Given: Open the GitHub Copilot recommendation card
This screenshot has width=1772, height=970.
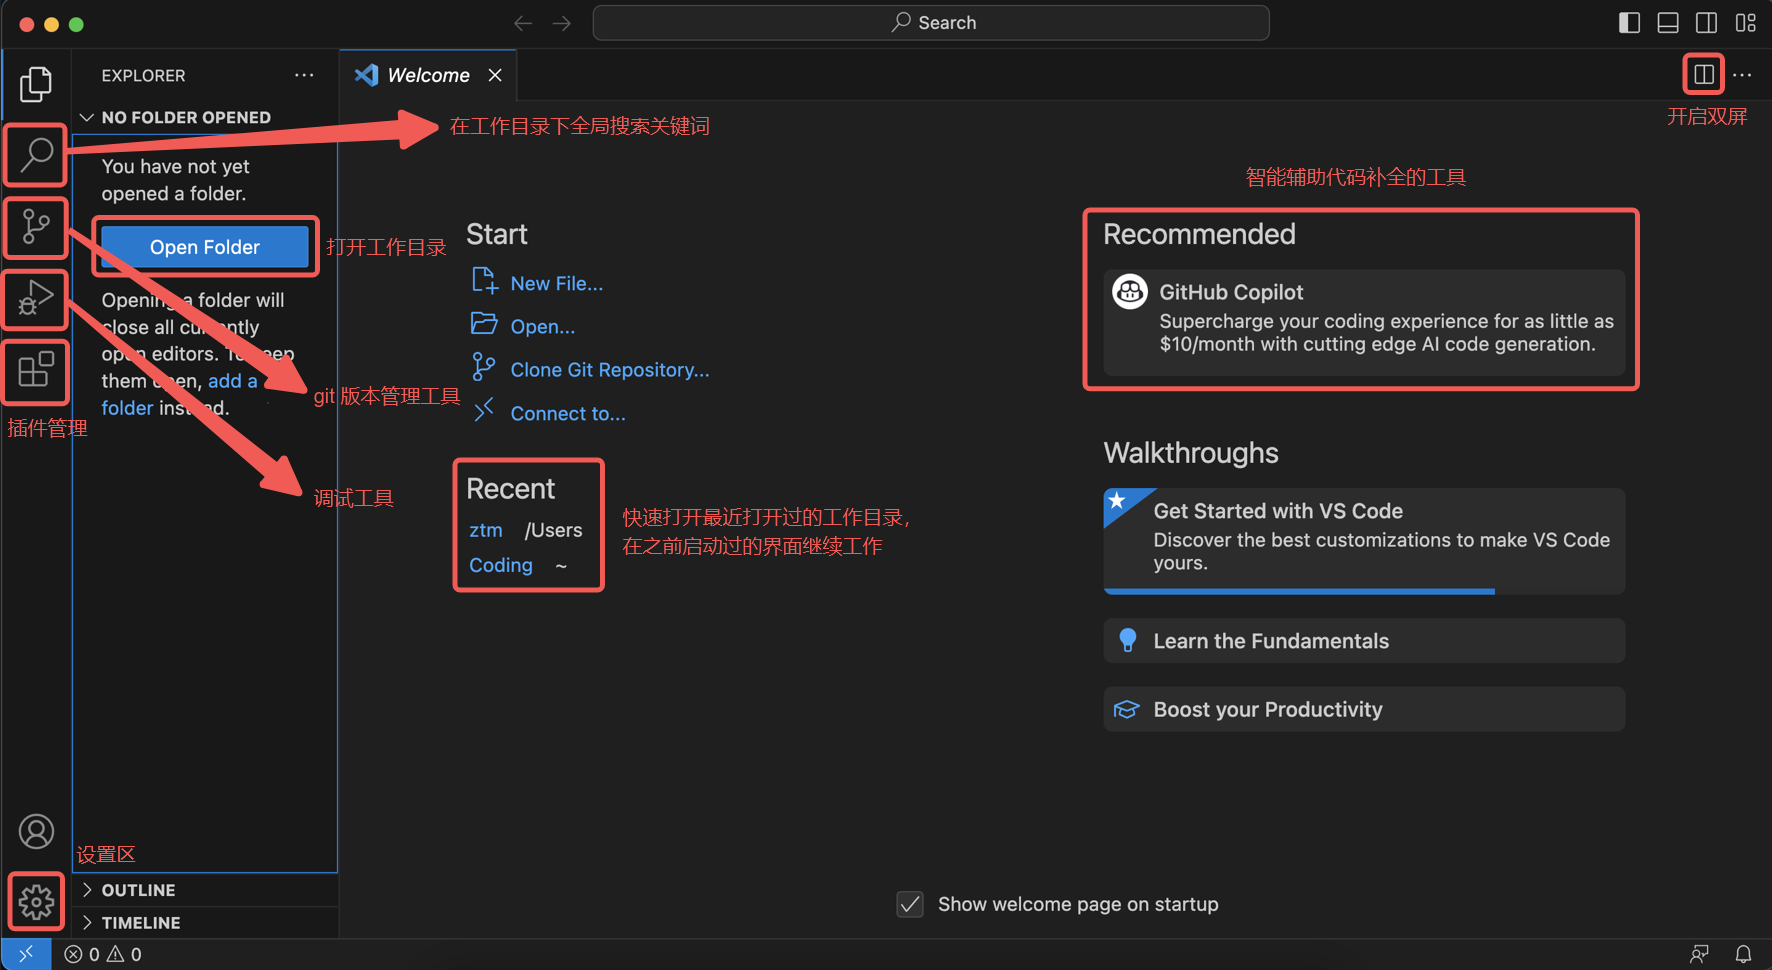Looking at the screenshot, I should tap(1364, 322).
